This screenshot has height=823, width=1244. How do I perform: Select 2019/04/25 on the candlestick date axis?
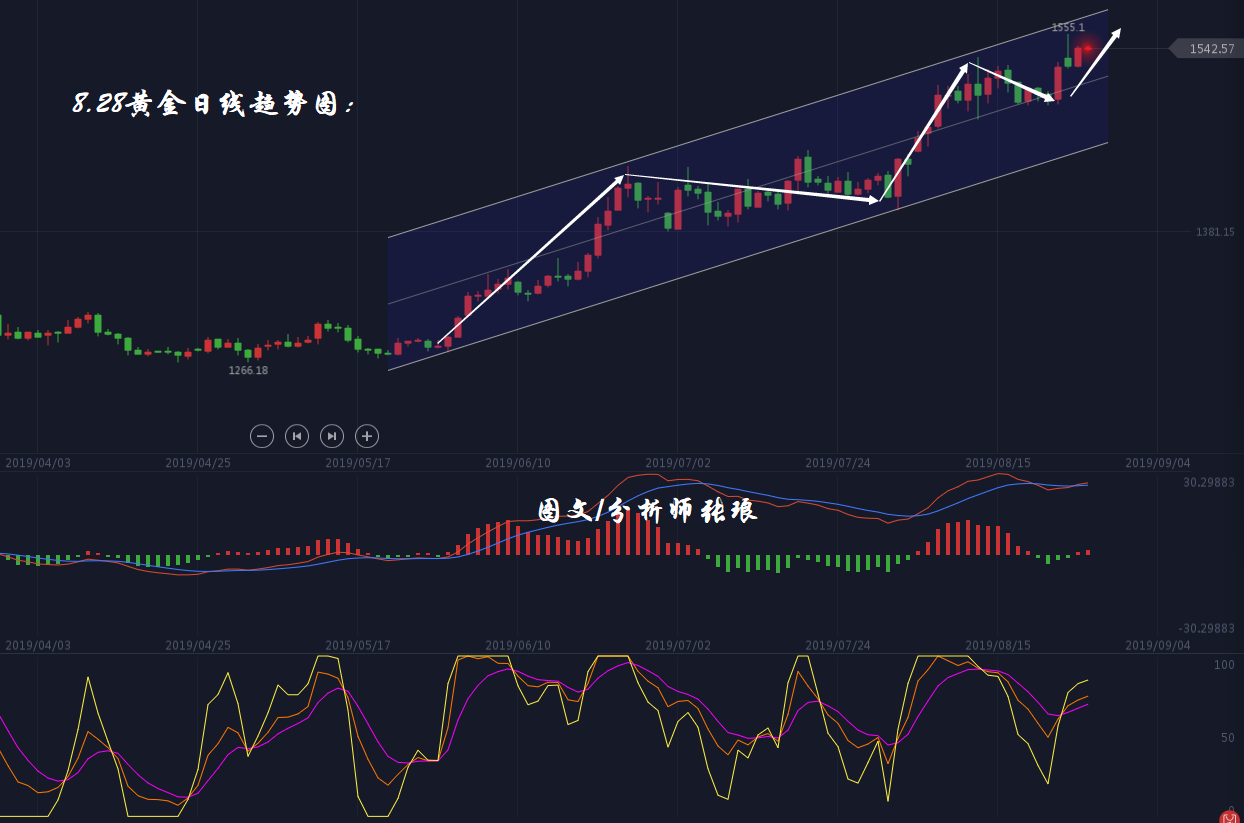tap(198, 463)
